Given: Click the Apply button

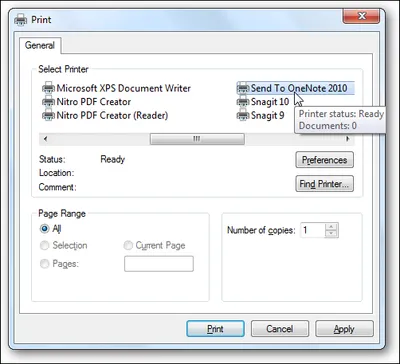Looking at the screenshot, I should (344, 329).
